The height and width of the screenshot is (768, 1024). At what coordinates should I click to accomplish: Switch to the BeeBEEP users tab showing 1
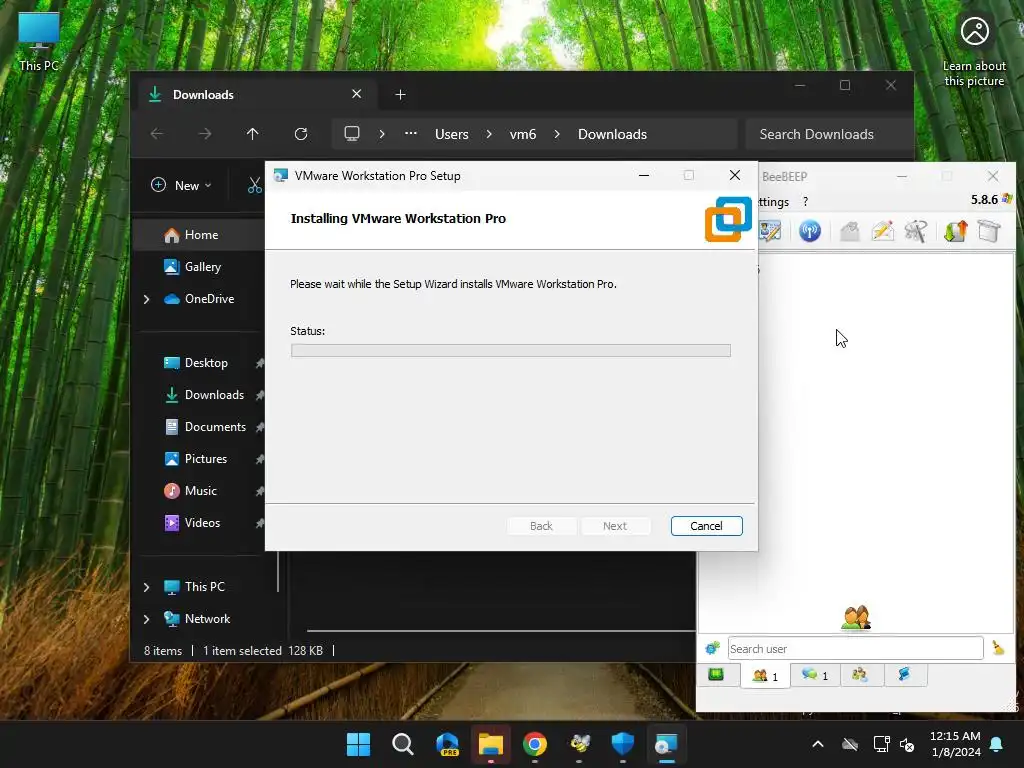pos(765,675)
